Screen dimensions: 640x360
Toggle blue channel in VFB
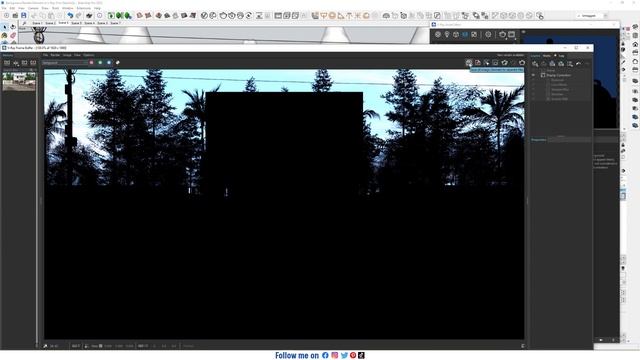point(109,62)
